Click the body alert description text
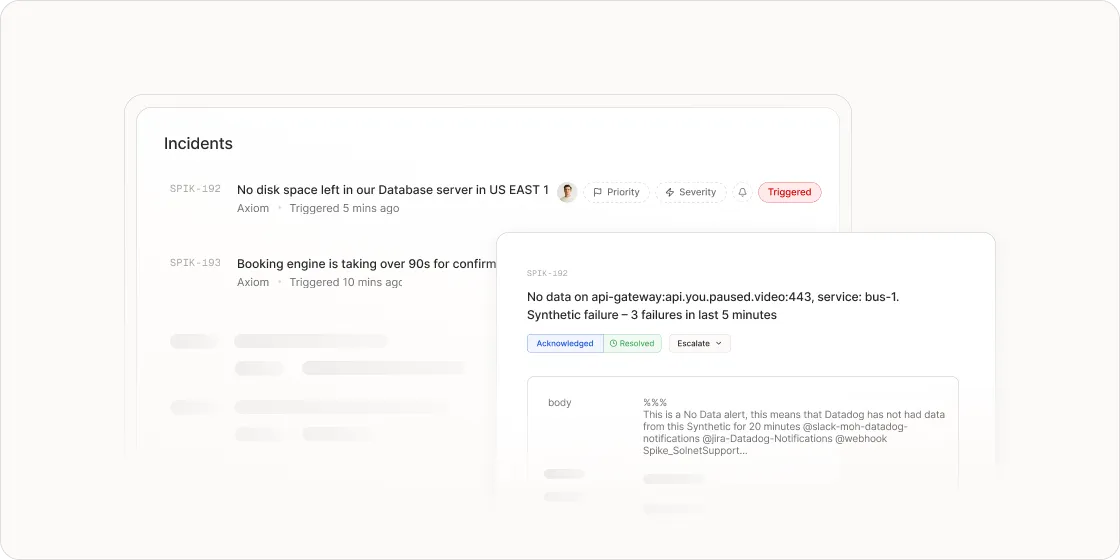The image size is (1120, 560). pos(794,426)
